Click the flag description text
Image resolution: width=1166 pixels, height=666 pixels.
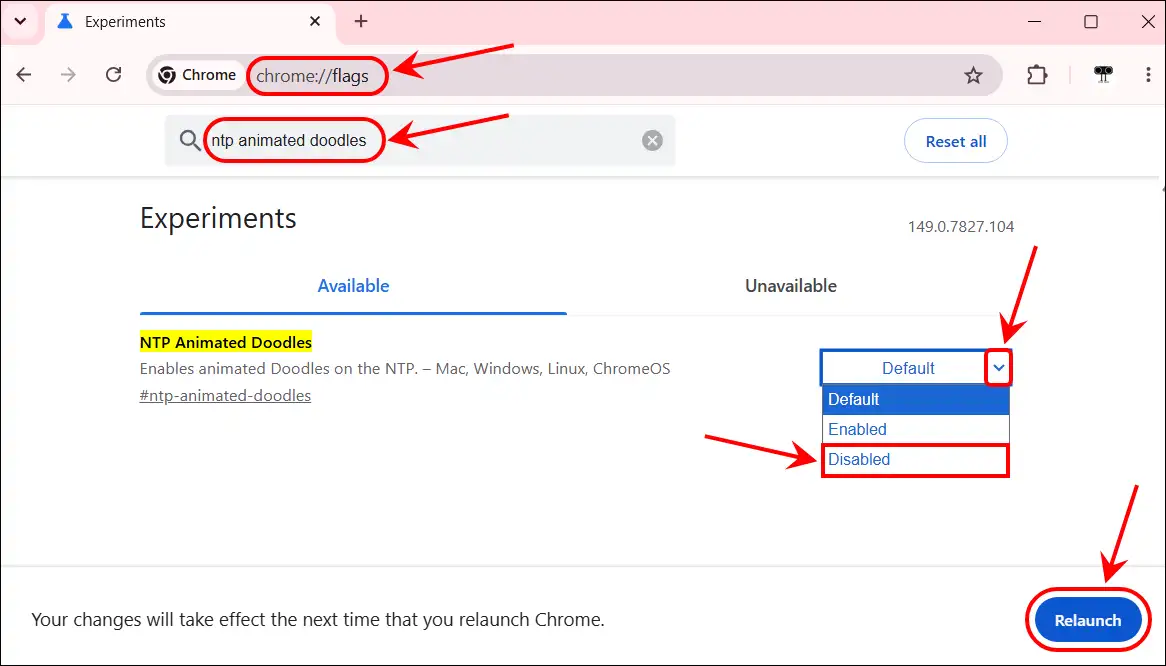coord(405,369)
